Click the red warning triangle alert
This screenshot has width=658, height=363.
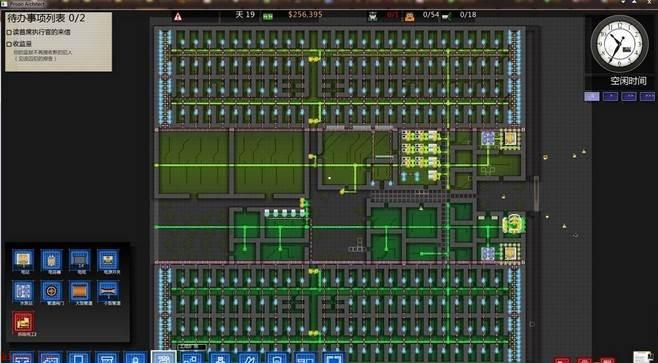(178, 16)
